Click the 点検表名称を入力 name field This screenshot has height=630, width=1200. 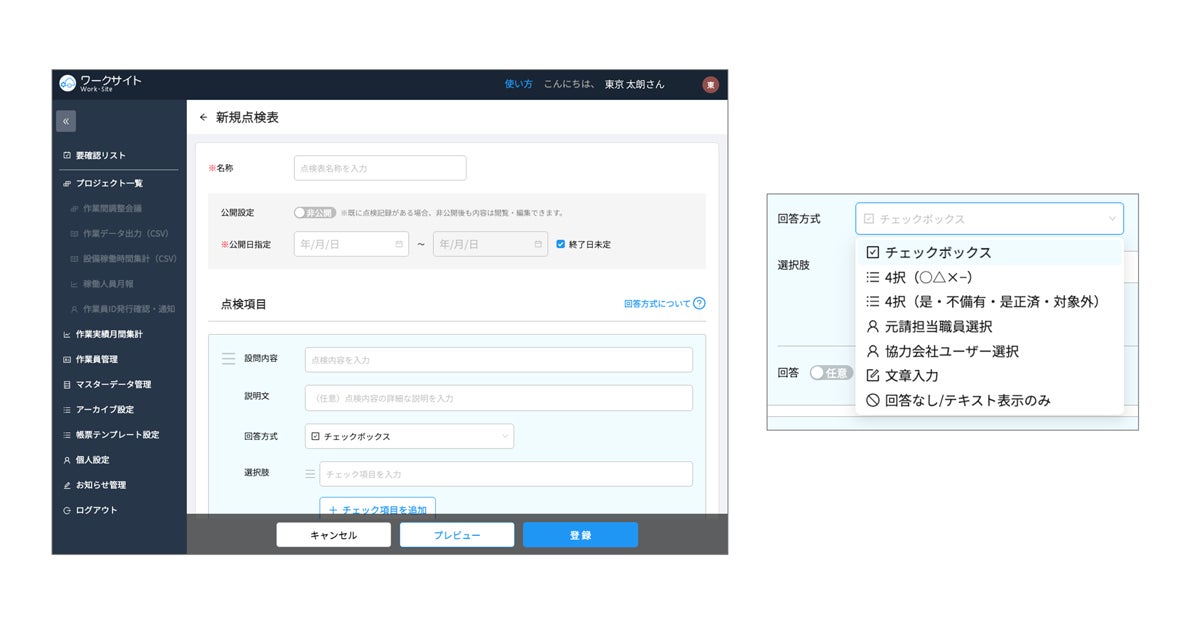380,168
